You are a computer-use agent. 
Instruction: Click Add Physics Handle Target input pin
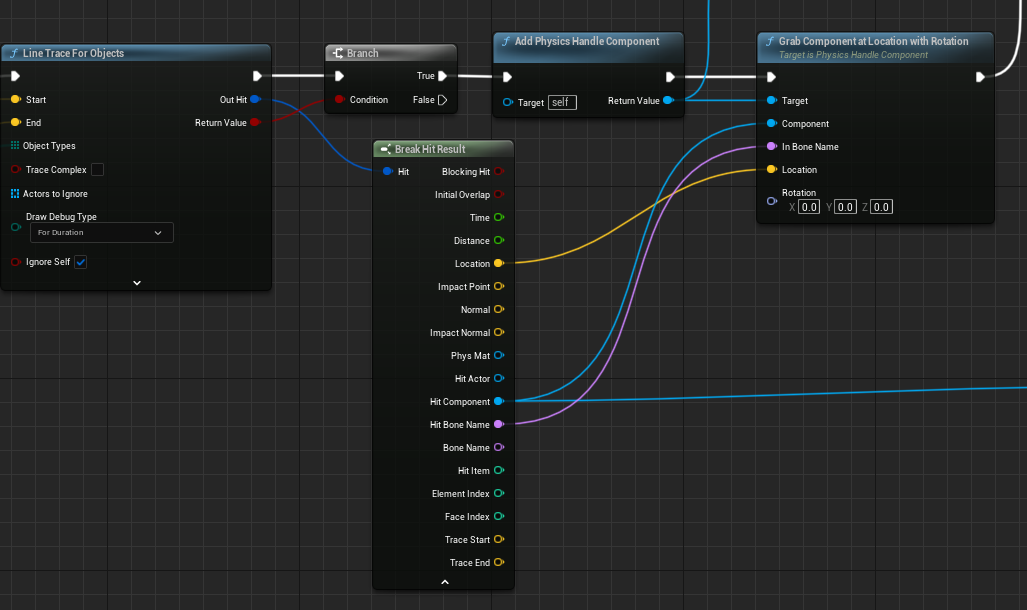click(508, 102)
